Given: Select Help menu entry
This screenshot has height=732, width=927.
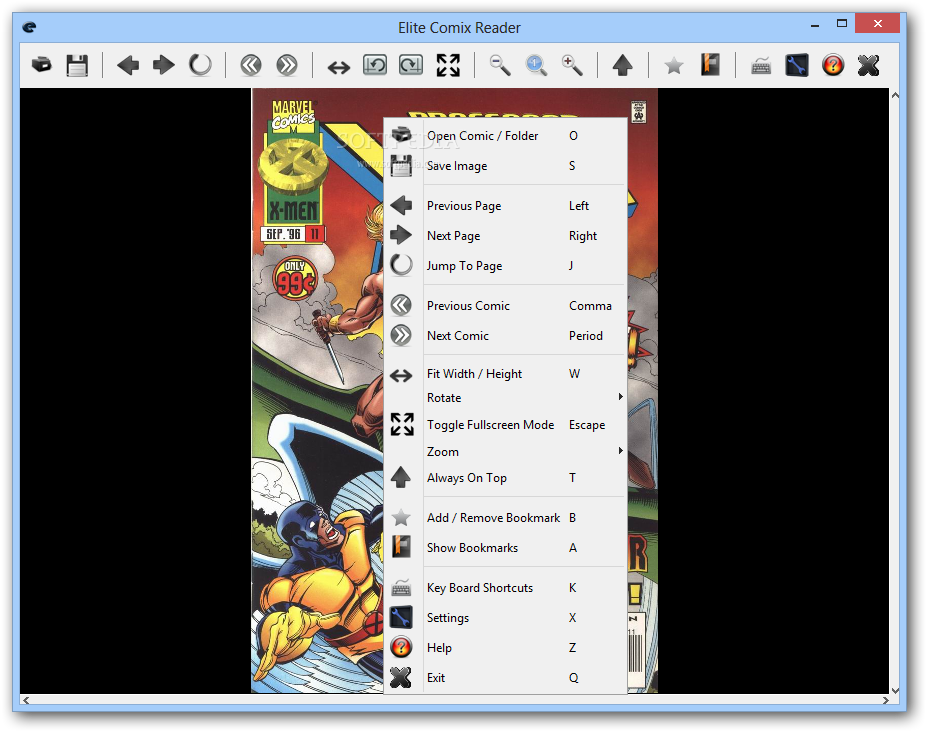Looking at the screenshot, I should click(505, 648).
